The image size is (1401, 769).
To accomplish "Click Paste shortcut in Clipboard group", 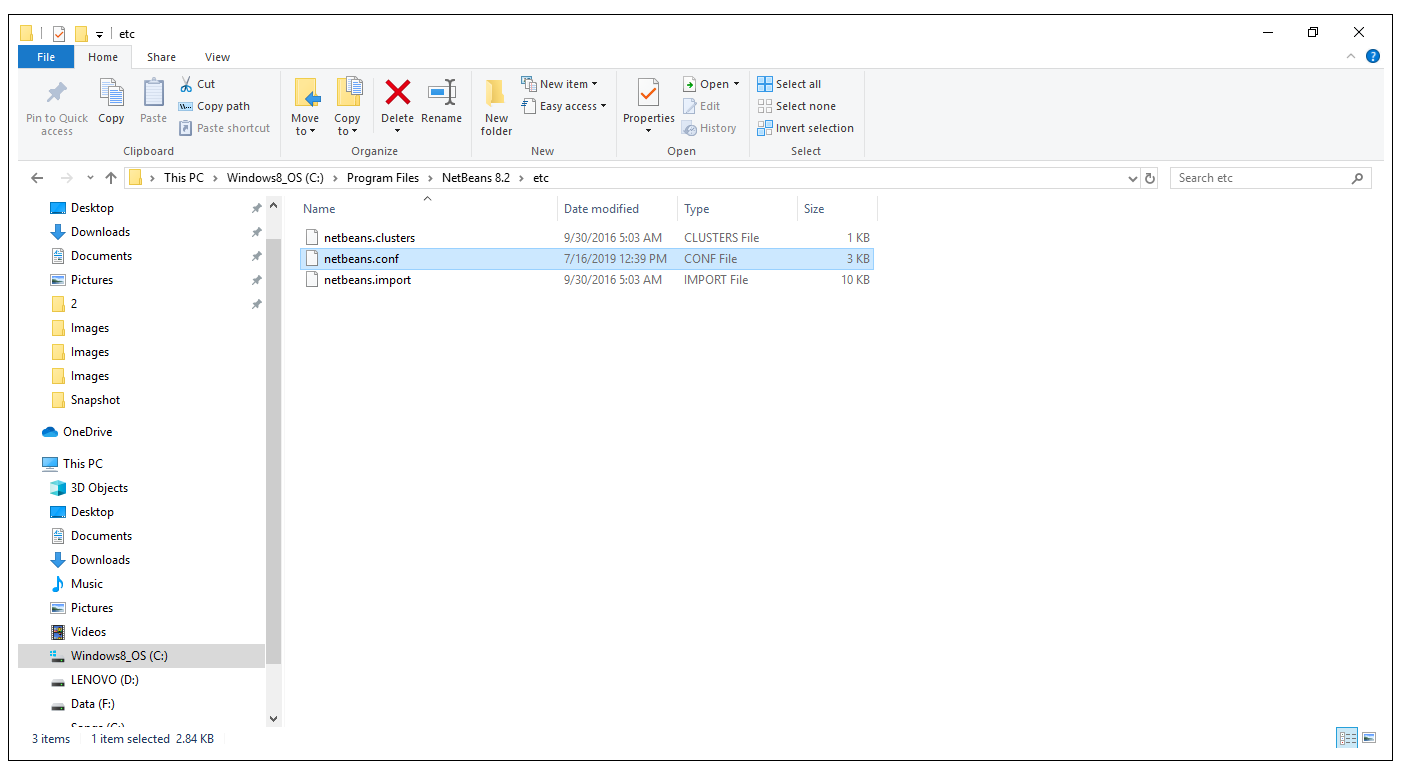I will (x=224, y=128).
